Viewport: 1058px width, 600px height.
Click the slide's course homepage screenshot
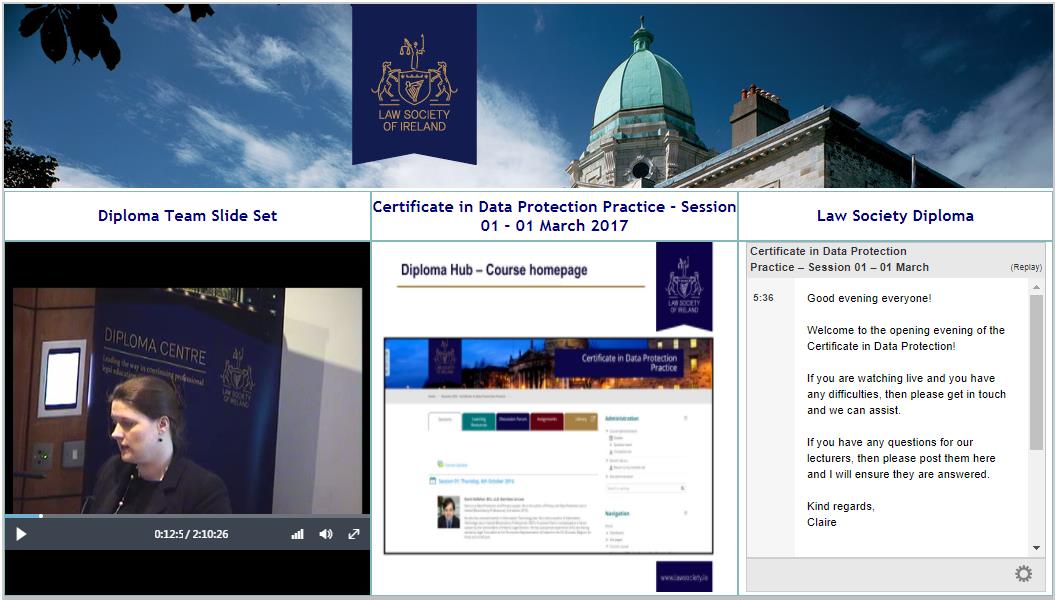[548, 445]
